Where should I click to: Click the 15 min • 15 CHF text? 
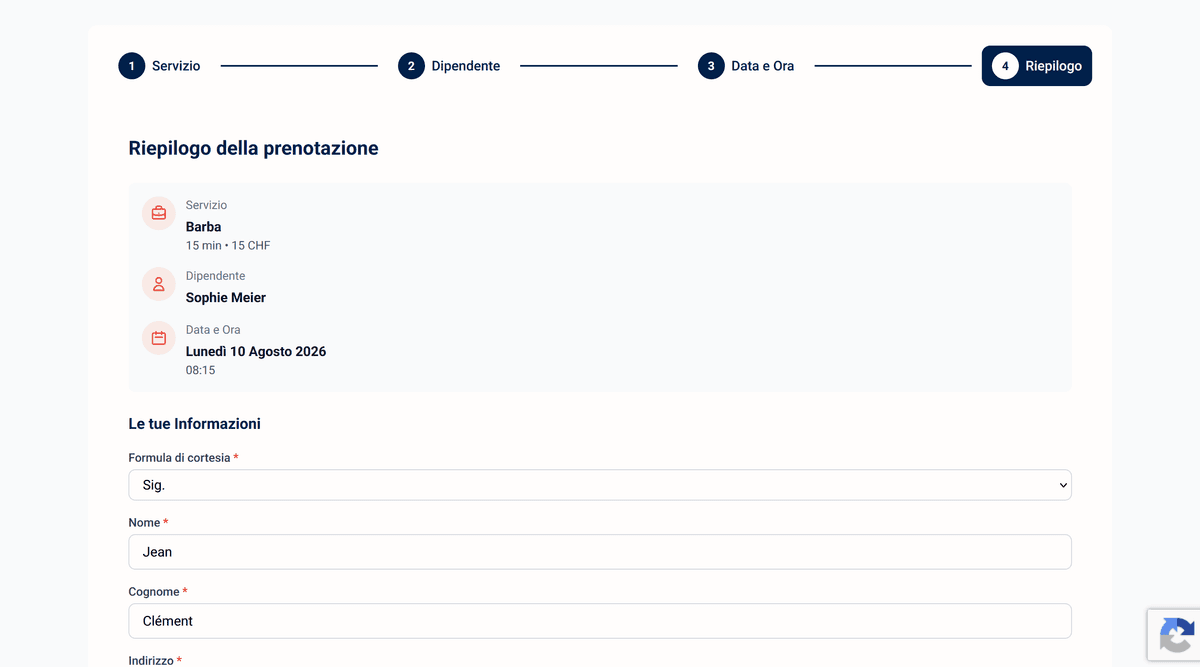(228, 246)
